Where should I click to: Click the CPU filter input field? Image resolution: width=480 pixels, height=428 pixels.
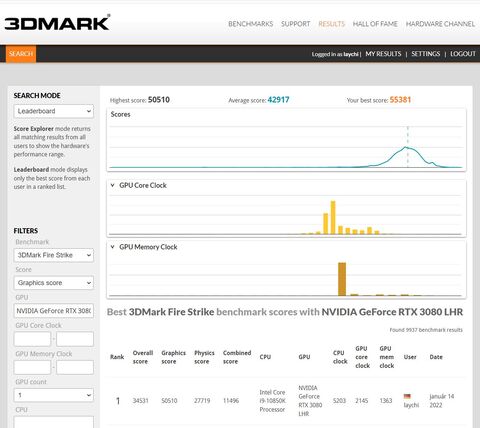(x=54, y=422)
